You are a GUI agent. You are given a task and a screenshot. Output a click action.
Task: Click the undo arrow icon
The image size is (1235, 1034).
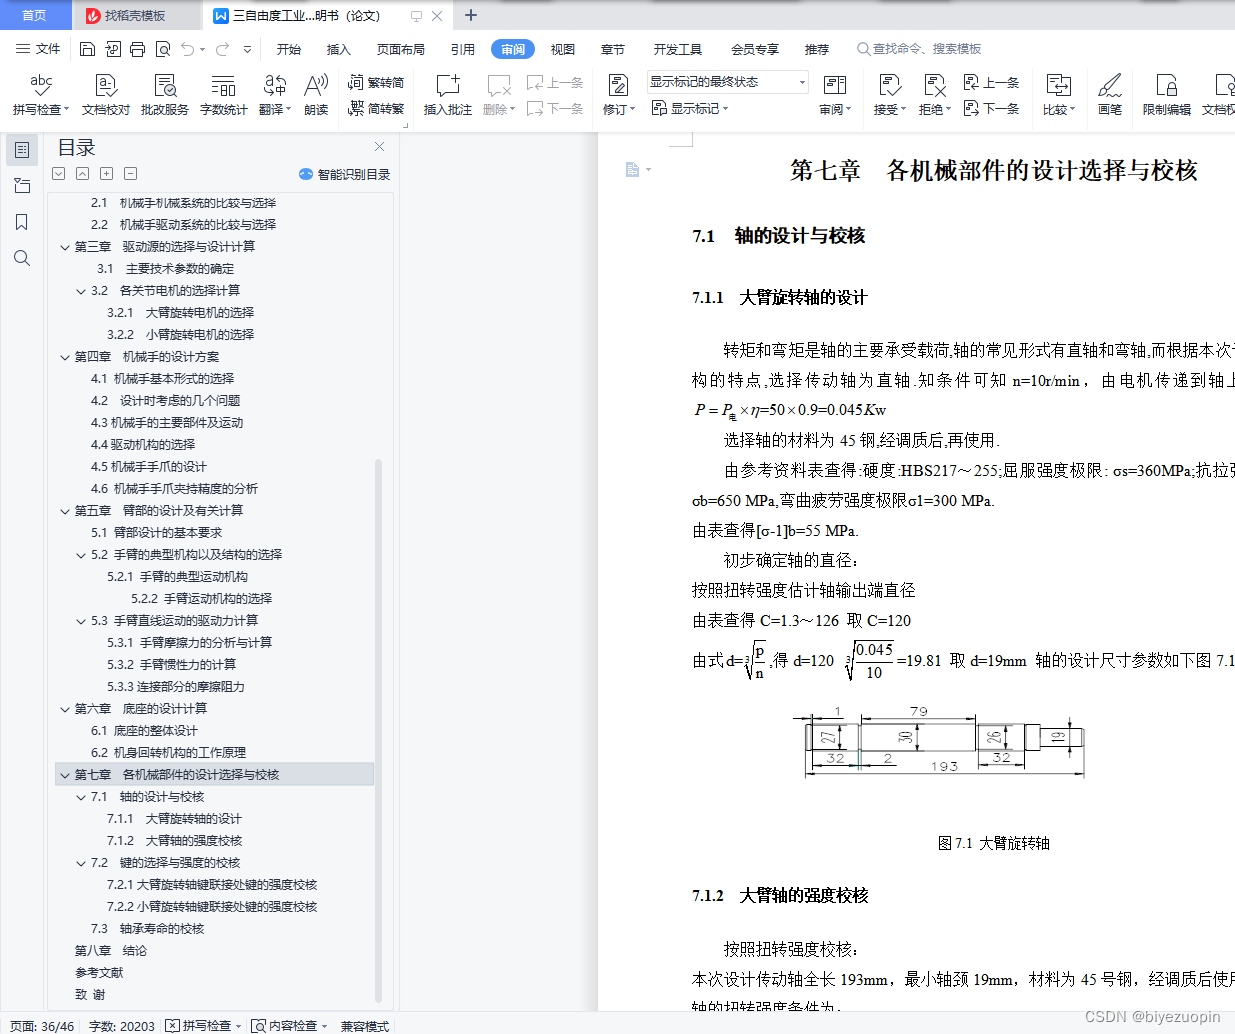coord(188,49)
